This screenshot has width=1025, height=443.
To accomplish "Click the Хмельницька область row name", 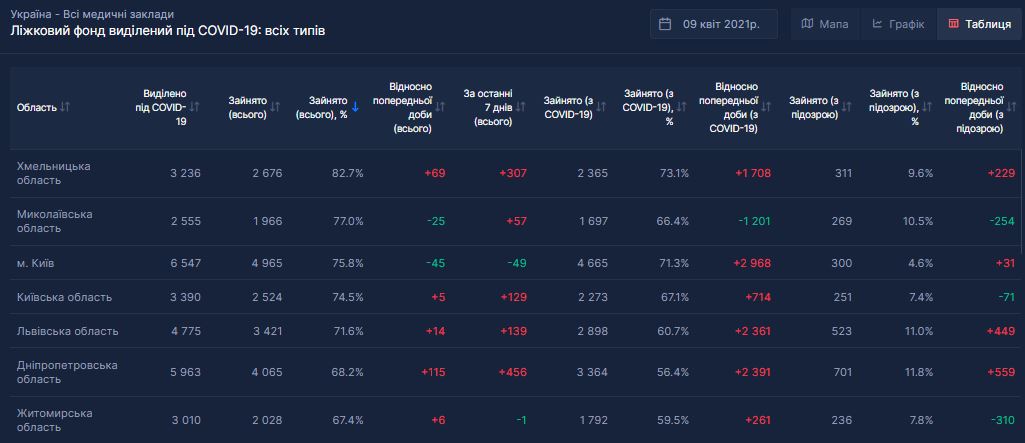I will coord(54,173).
